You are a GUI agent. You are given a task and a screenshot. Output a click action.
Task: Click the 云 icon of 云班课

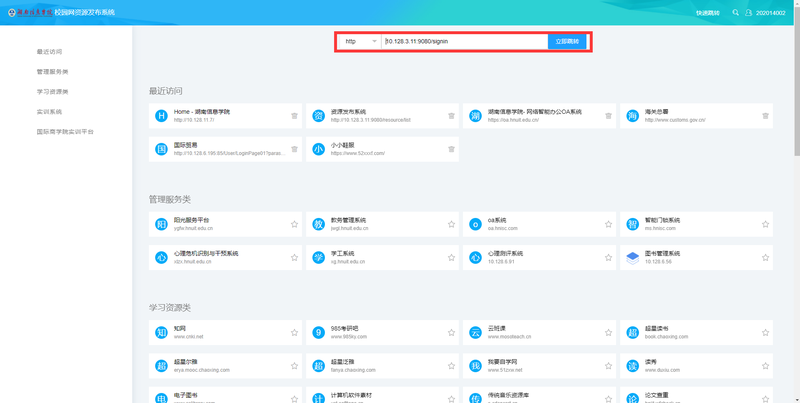pyautogui.click(x=476, y=333)
